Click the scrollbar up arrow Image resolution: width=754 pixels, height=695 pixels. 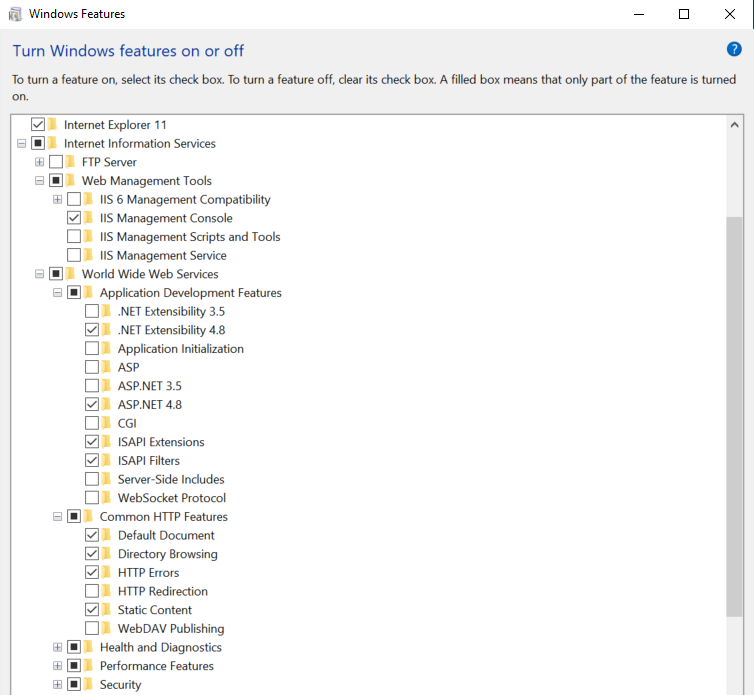click(x=734, y=125)
